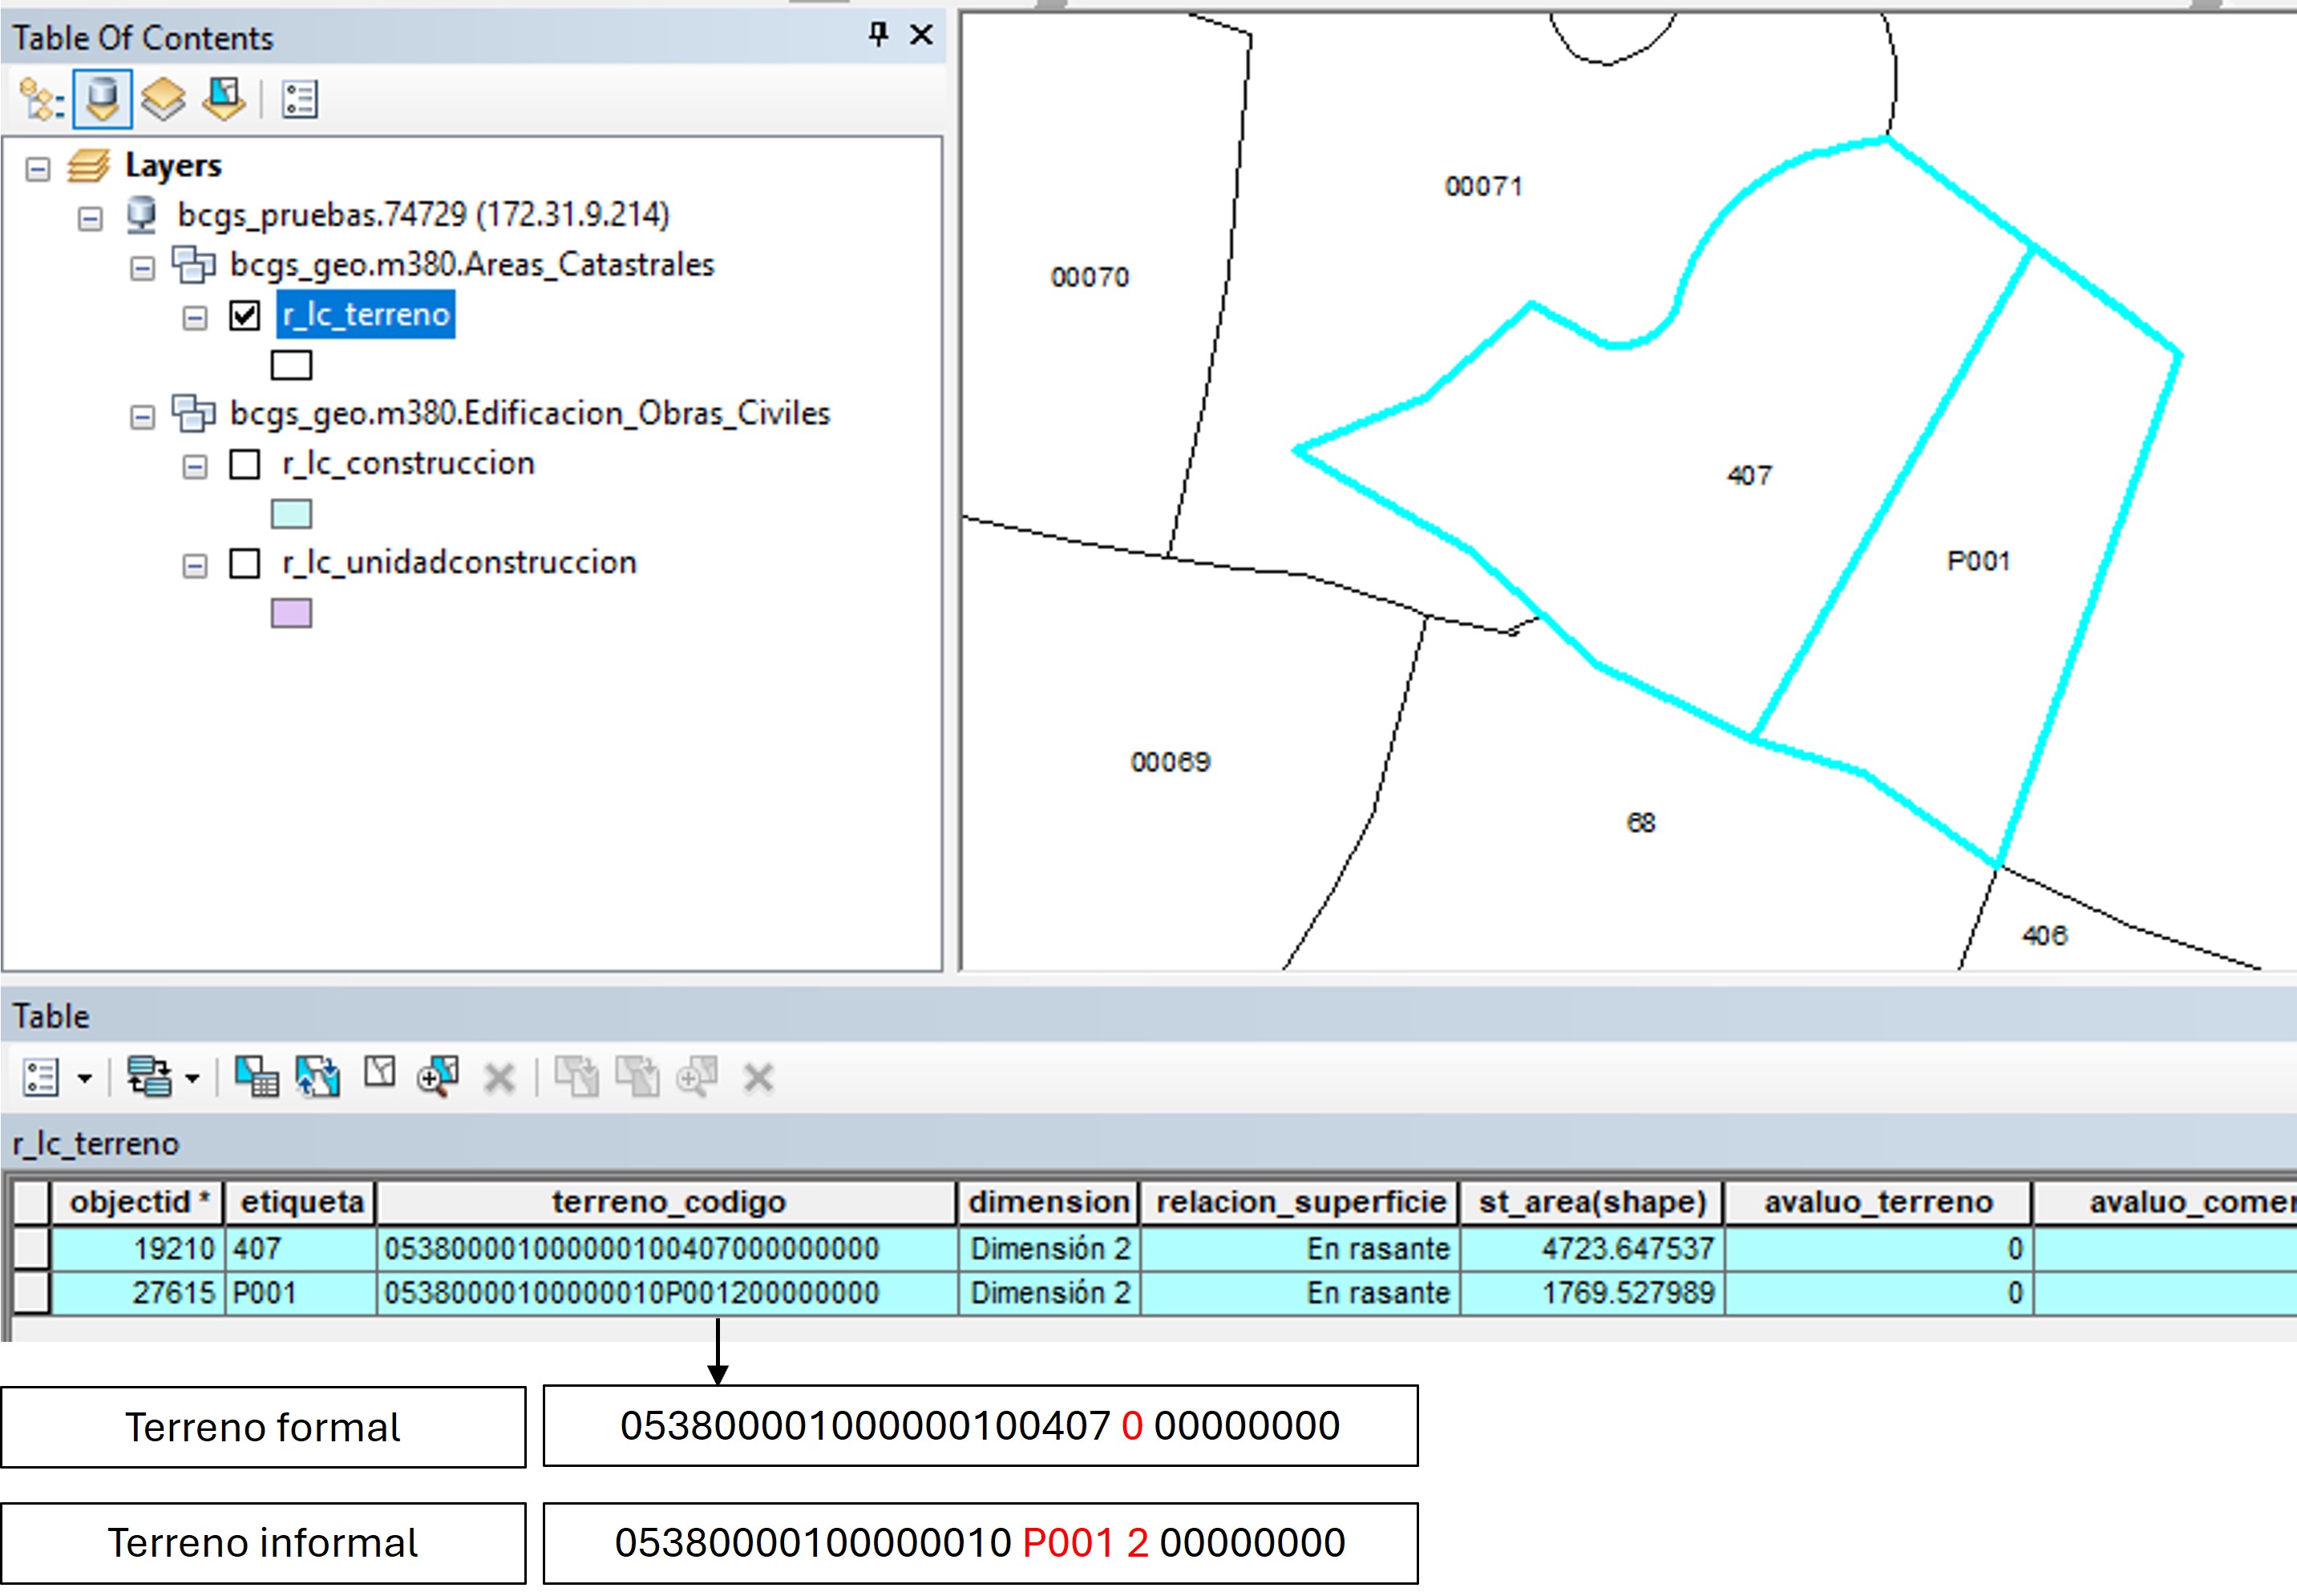
Task: Click the area value 1769.527989
Action: (1592, 1292)
